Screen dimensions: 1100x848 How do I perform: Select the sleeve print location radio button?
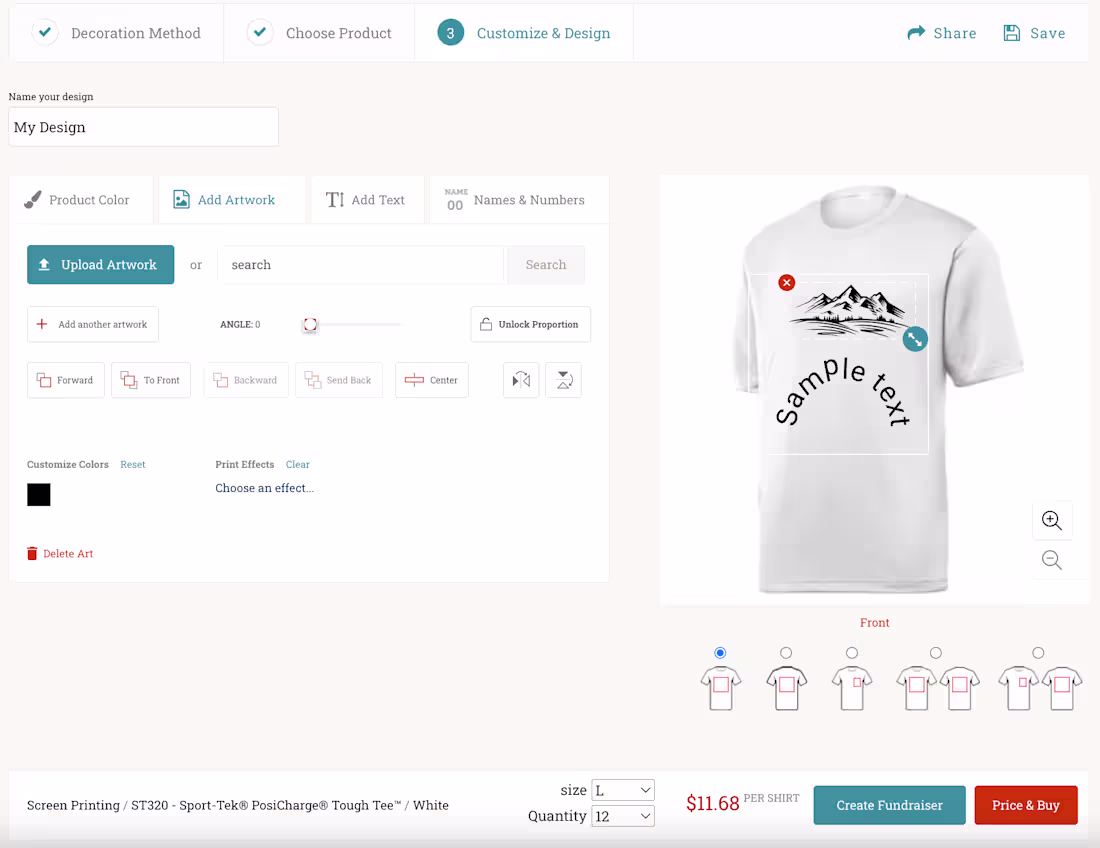click(852, 652)
